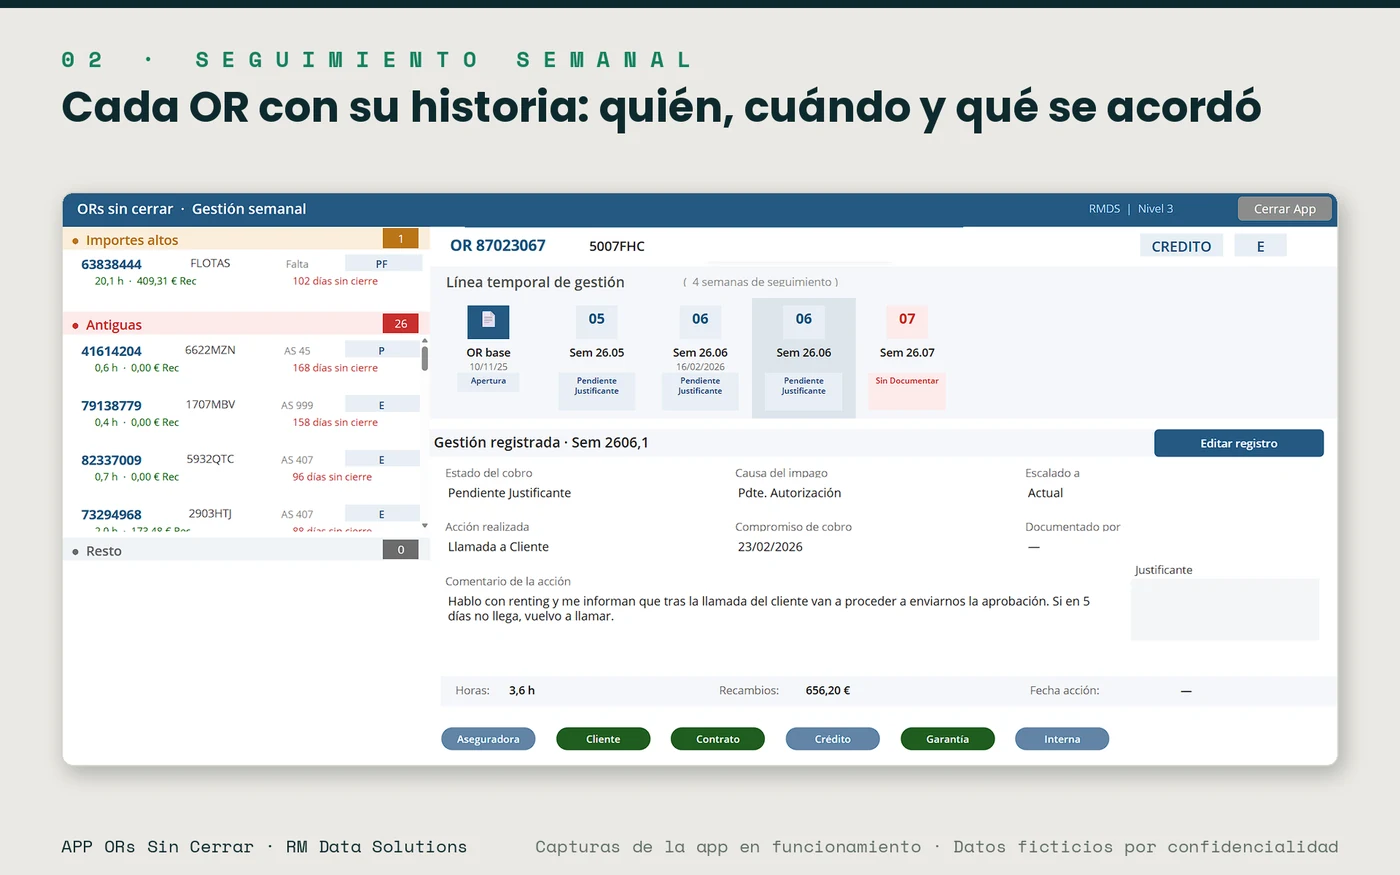Open OR 73294968 in list
This screenshot has height=875, width=1400.
pyautogui.click(x=241, y=519)
